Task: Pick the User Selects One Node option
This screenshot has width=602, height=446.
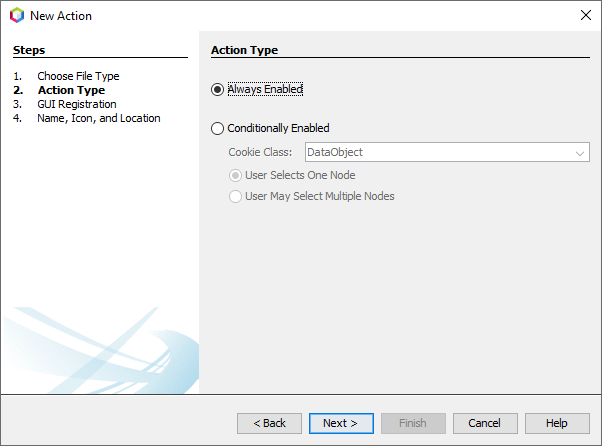Action: point(235,175)
